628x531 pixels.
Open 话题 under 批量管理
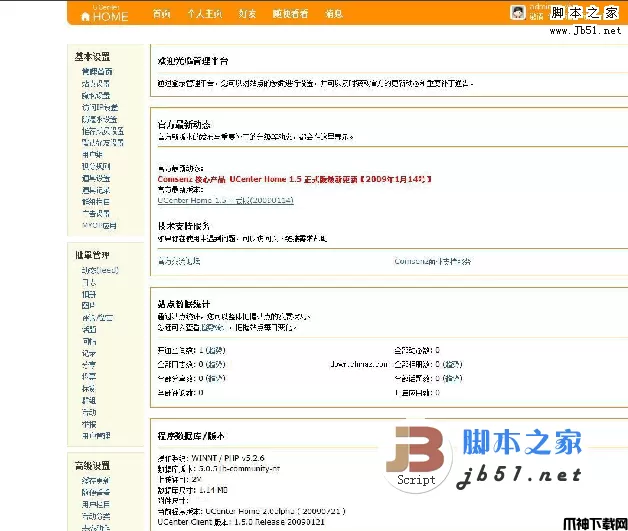pos(89,330)
